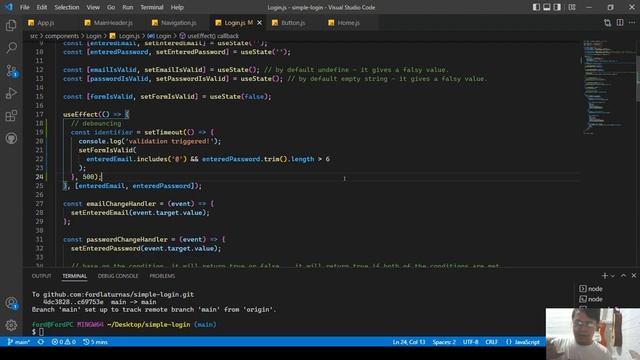Screen dimensions: 640x360
Task: Click the 'validation triggered!' string
Action: coord(171,141)
